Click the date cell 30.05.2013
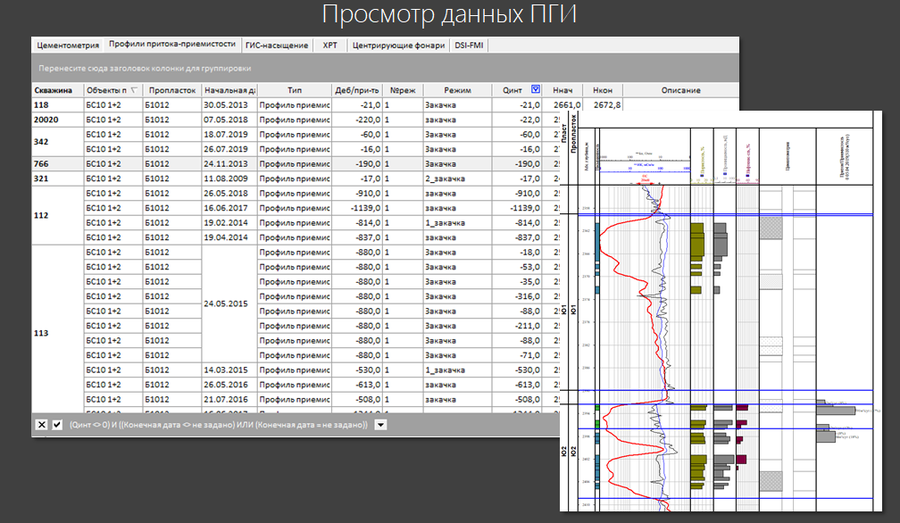The image size is (900, 523). click(x=230, y=105)
